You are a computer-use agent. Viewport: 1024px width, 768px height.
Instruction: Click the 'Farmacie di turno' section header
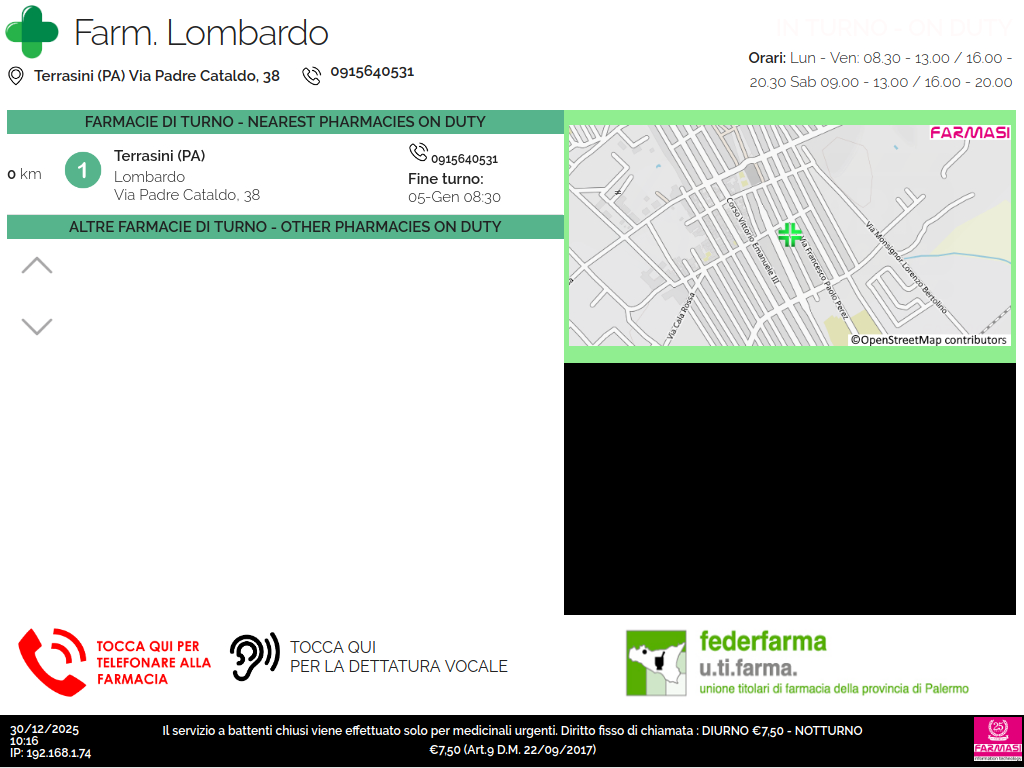285,122
